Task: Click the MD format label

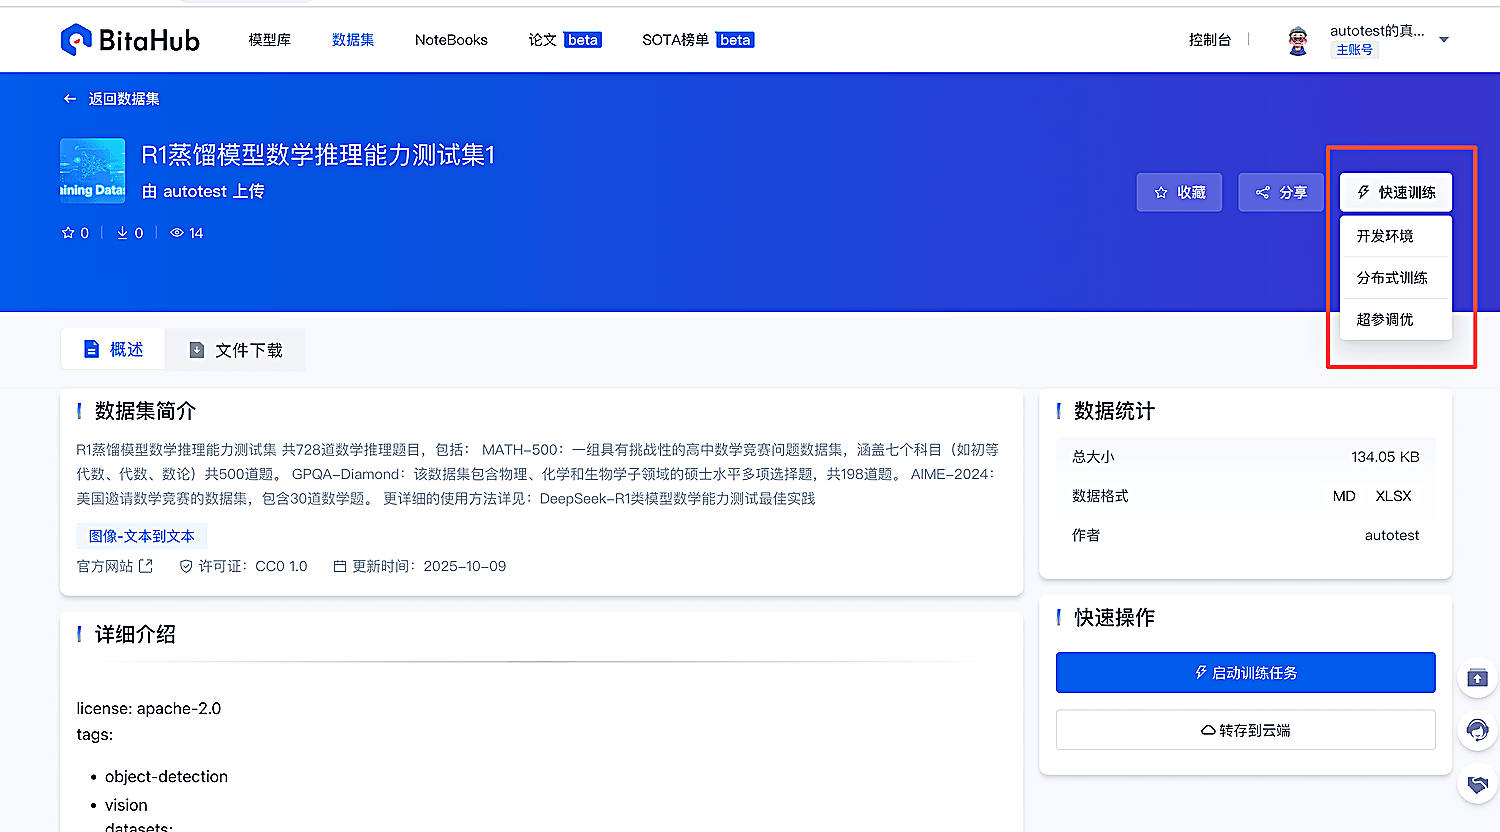Action: point(1345,496)
